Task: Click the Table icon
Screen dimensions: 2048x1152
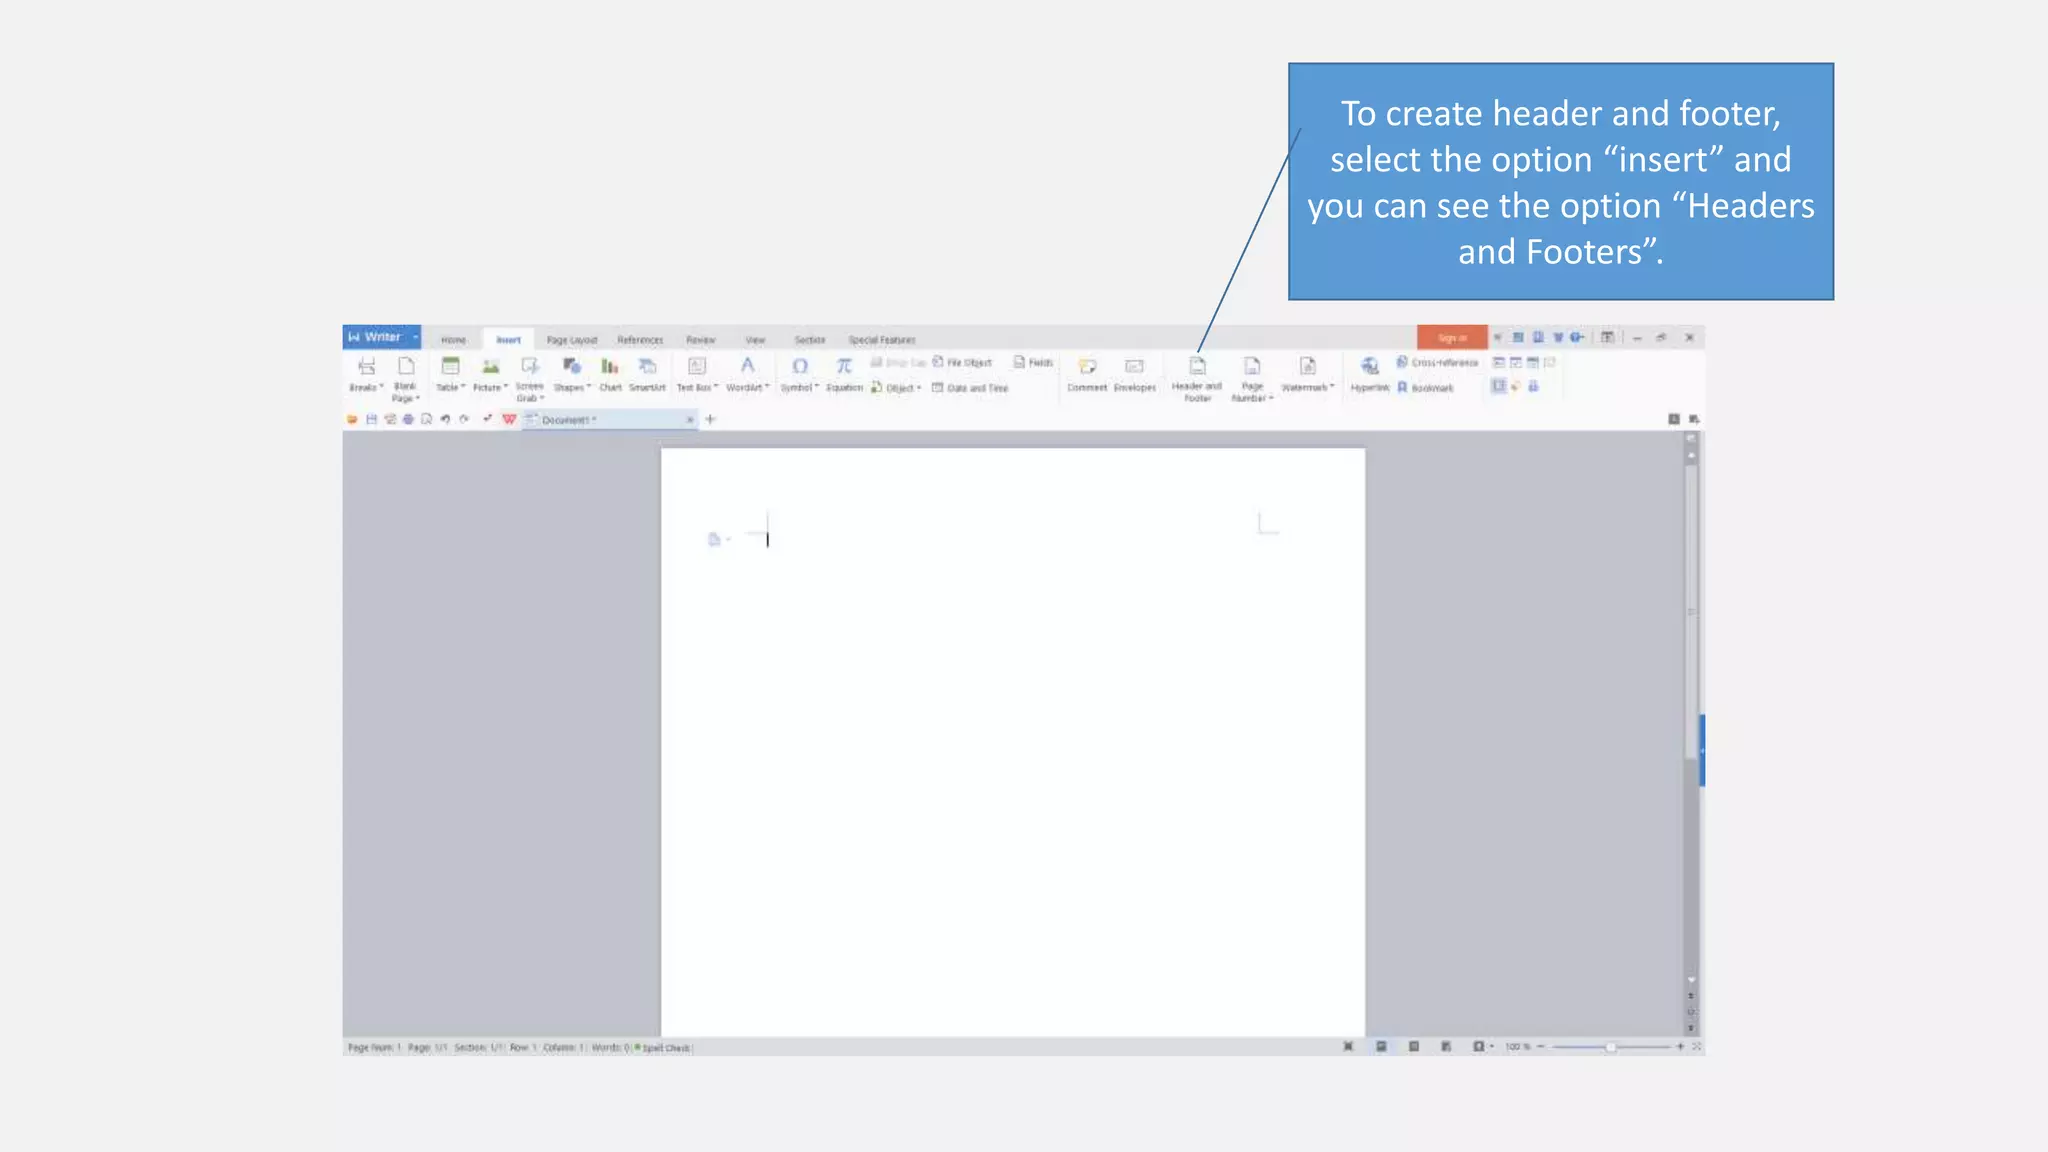Action: click(450, 366)
